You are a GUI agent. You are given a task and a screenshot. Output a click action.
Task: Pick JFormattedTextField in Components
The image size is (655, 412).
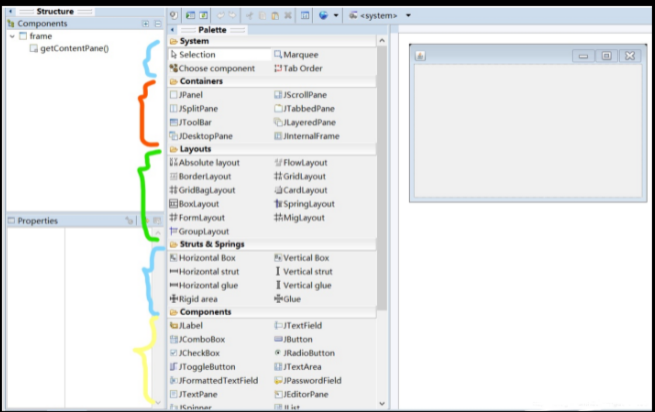click(214, 381)
